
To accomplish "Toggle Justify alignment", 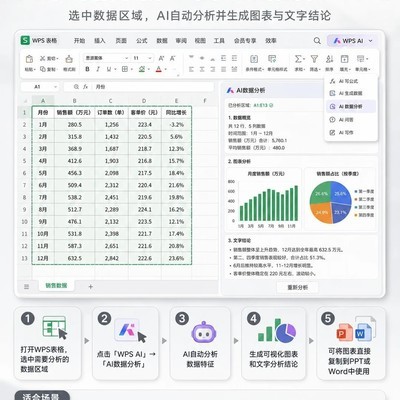I will click(223, 69).
